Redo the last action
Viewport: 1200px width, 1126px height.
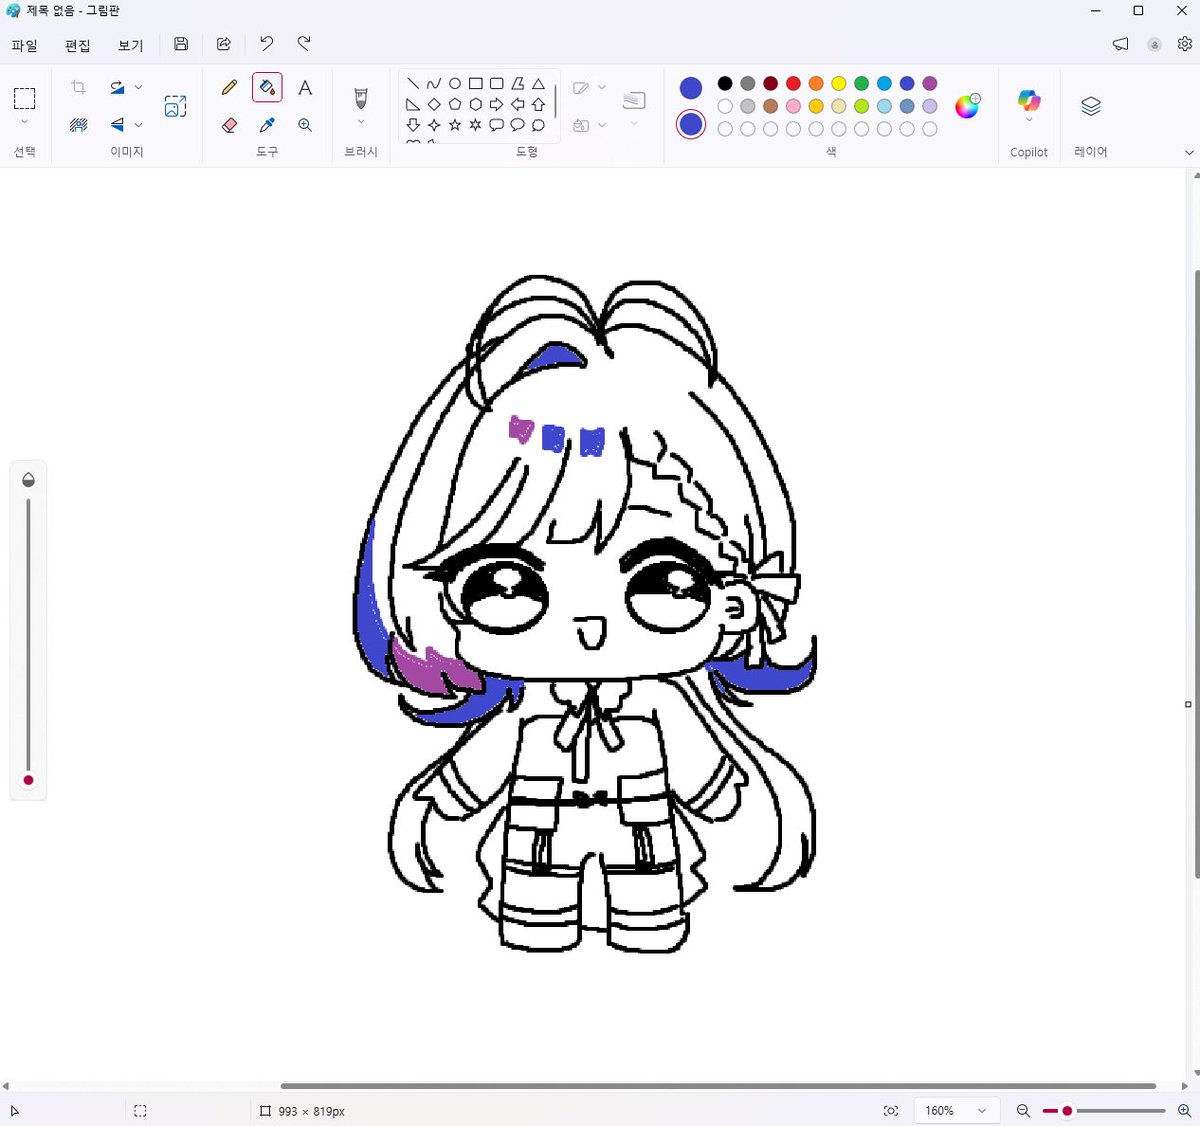pos(304,43)
